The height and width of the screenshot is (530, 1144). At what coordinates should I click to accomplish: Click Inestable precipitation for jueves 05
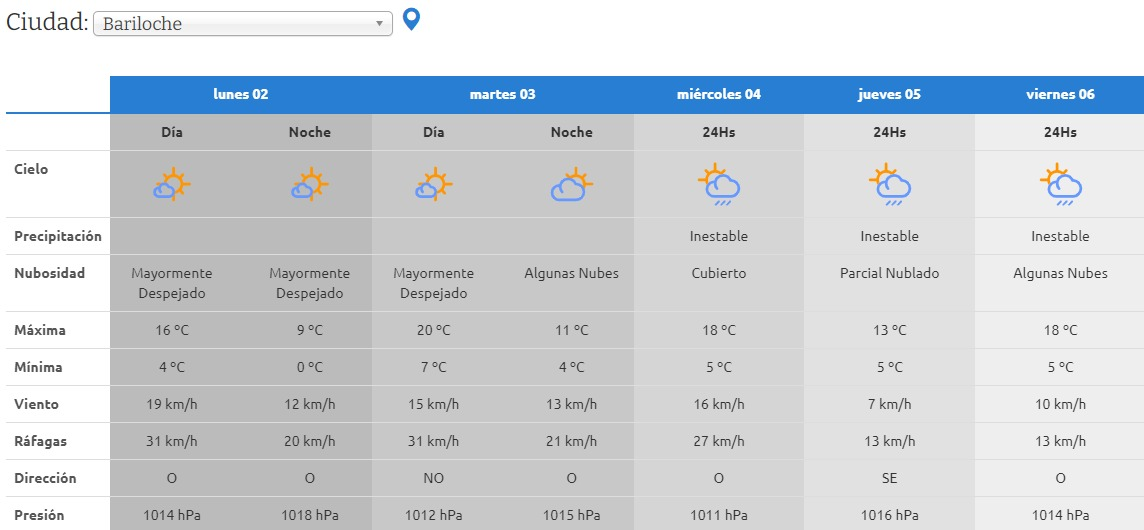tap(889, 236)
